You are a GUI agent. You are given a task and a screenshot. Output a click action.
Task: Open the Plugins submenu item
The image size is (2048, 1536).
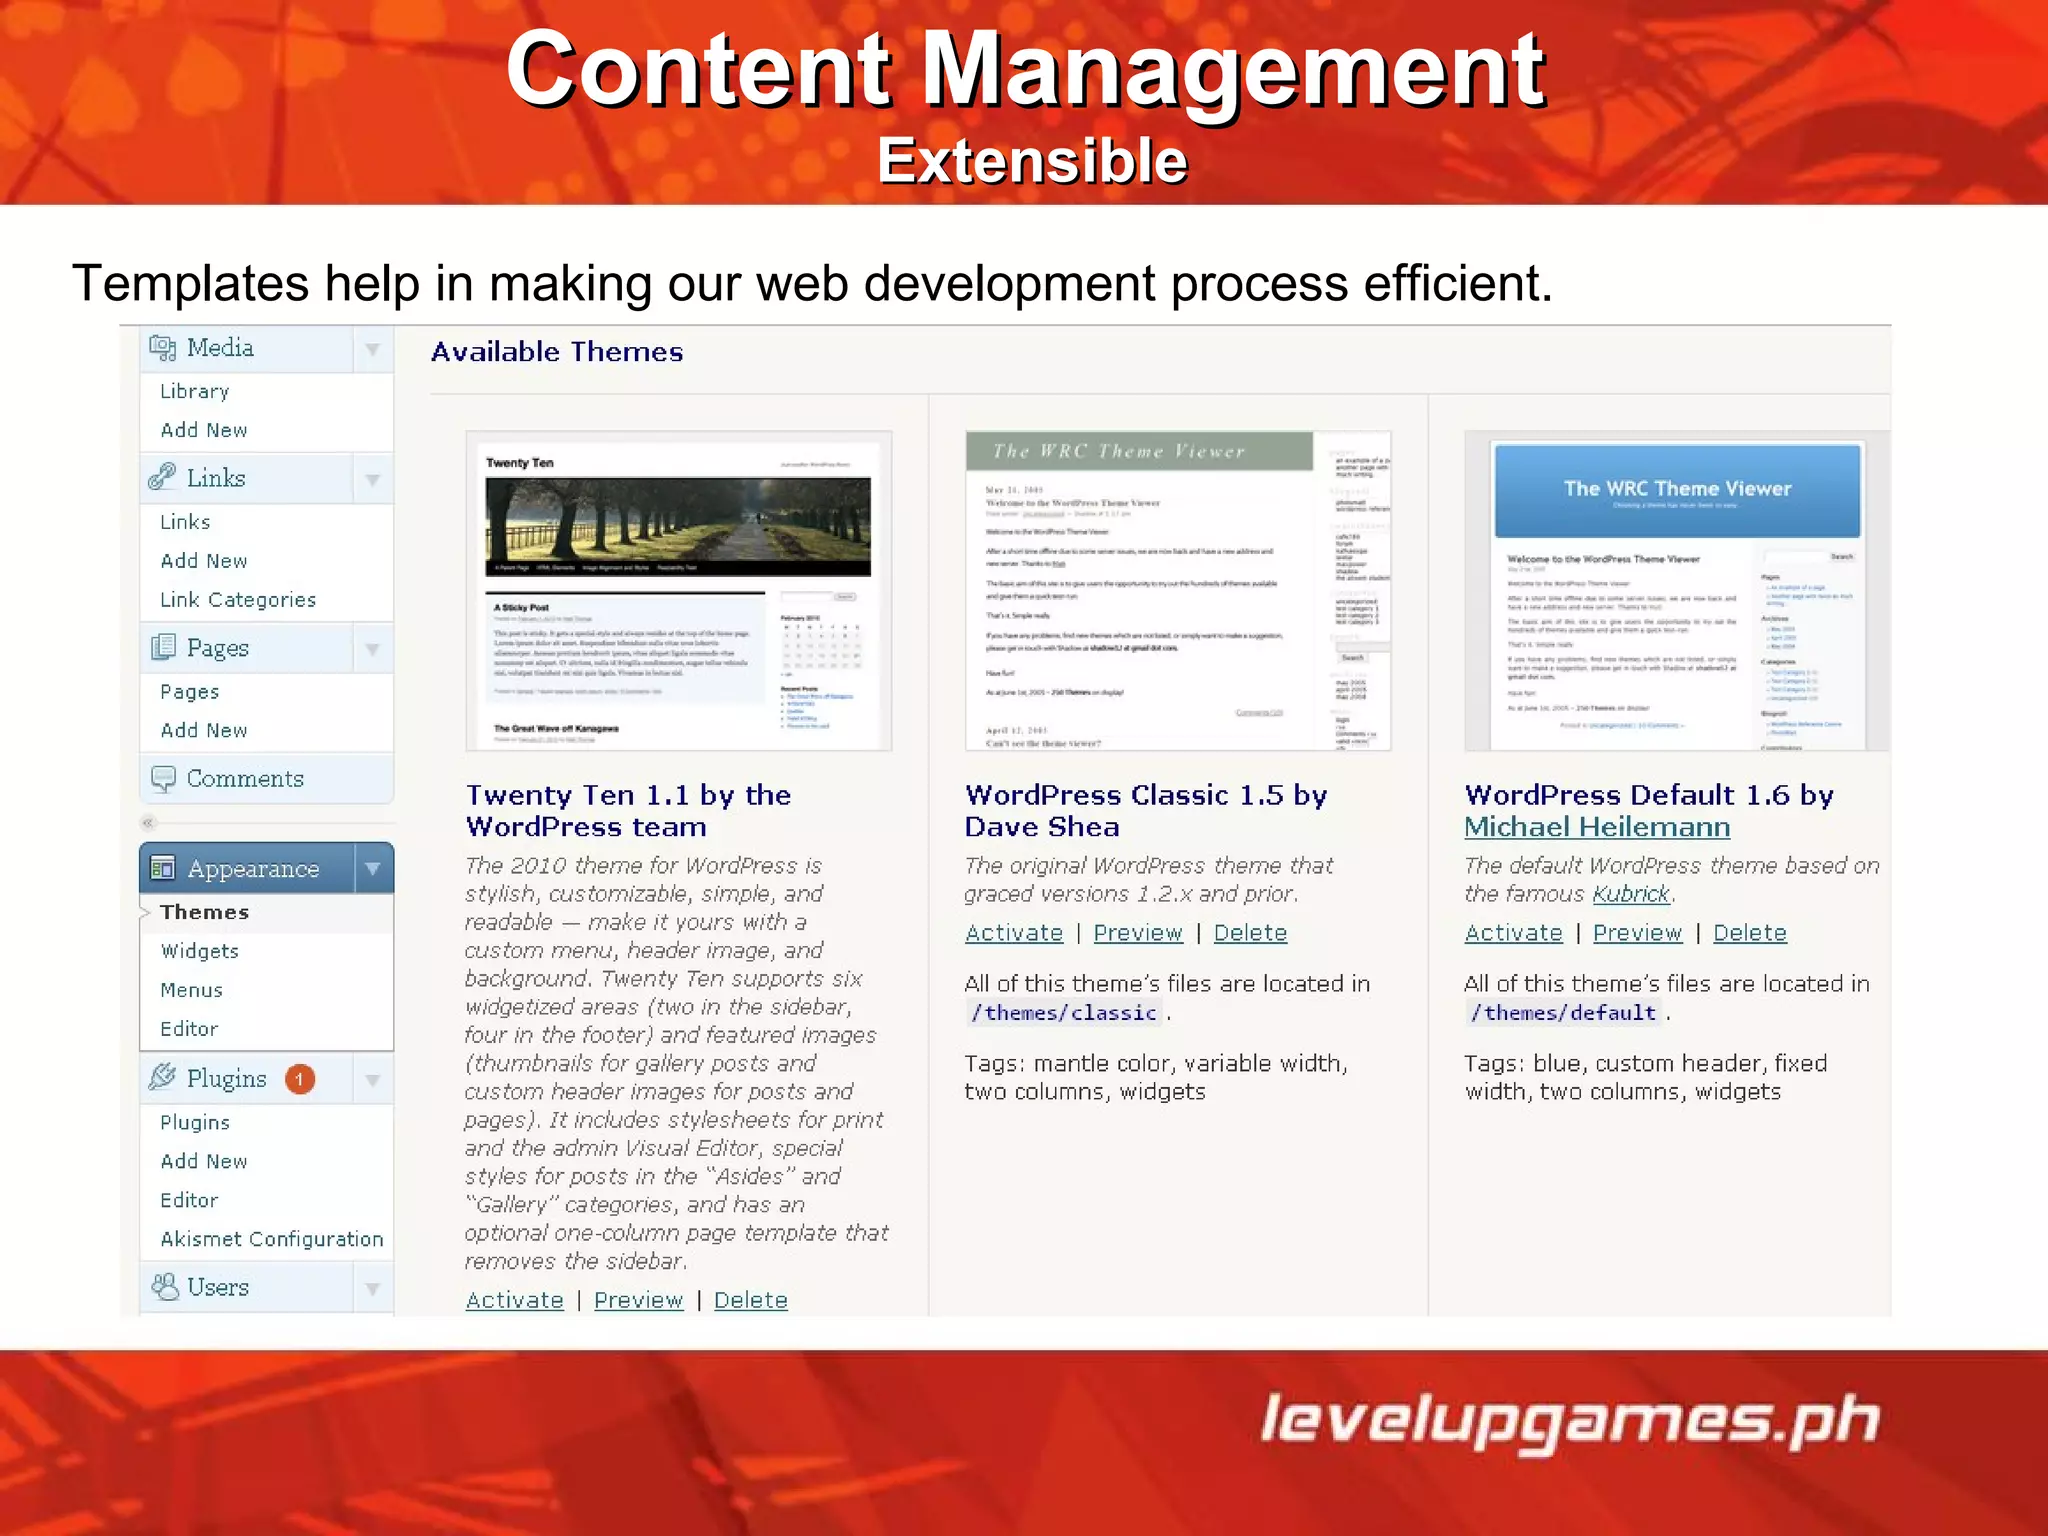coord(195,1122)
